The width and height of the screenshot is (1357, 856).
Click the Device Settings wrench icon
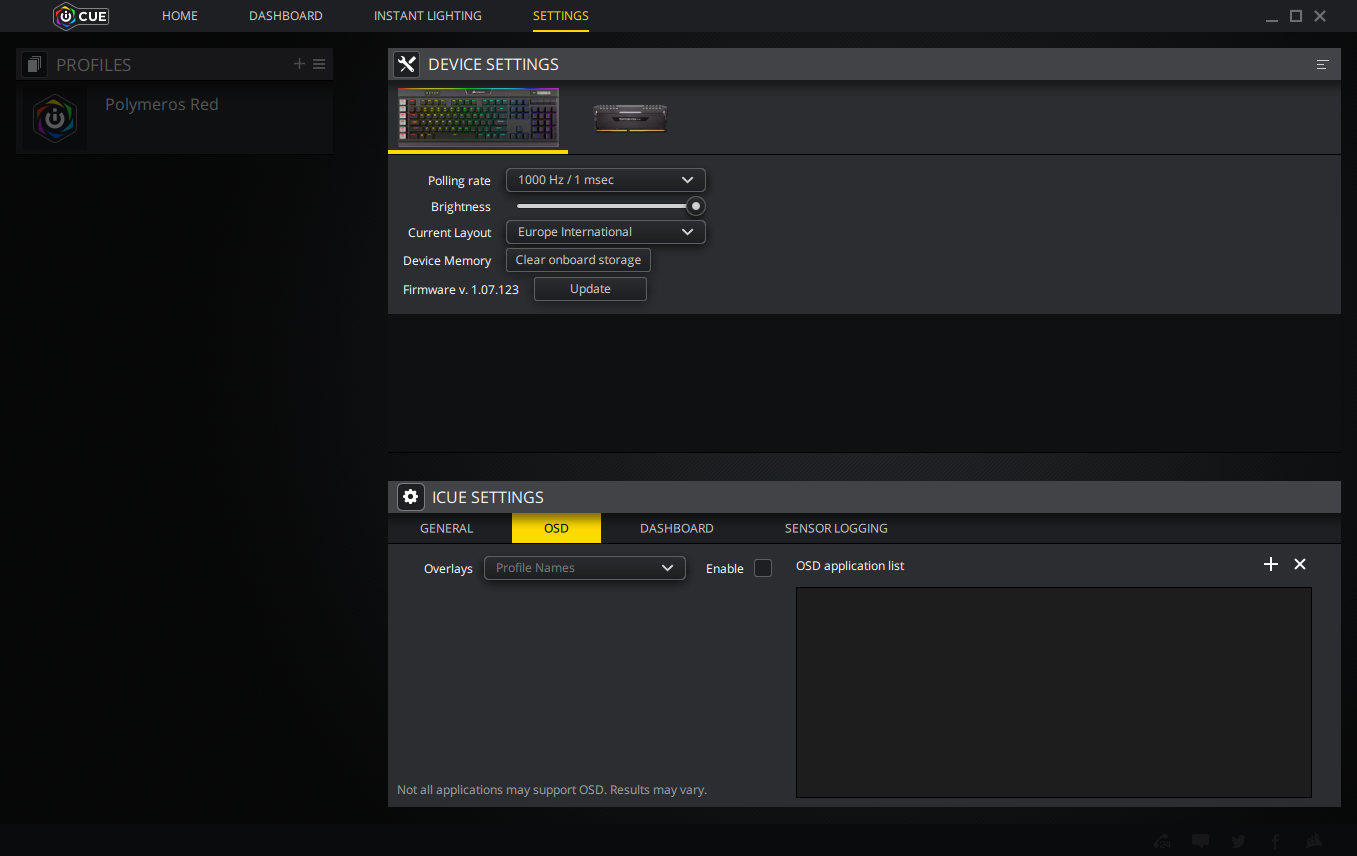pos(406,65)
